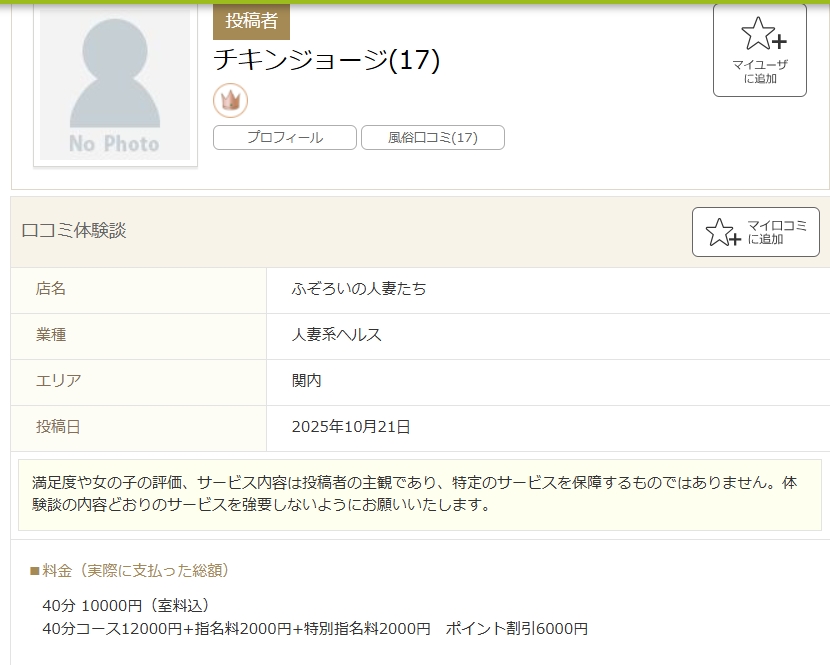Open the チキンジョージ(17) username heading
830x665 pixels.
pyautogui.click(x=327, y=60)
